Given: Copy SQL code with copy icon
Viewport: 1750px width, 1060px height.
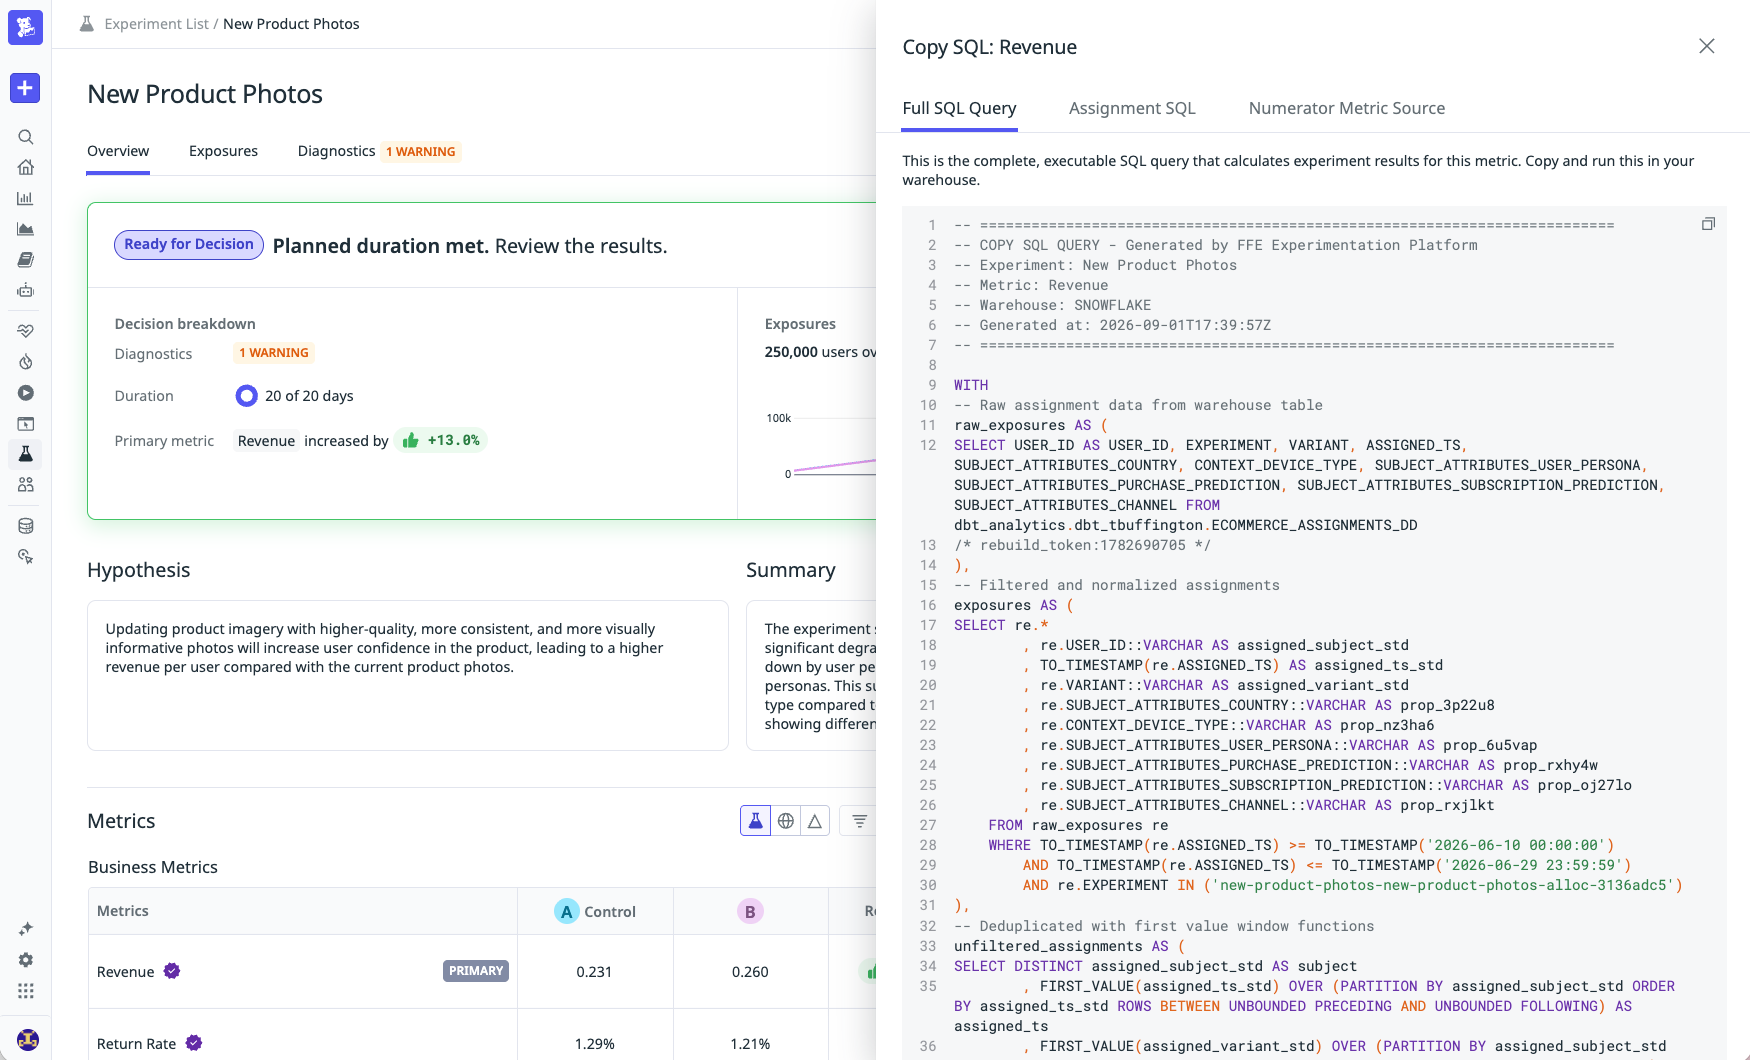Looking at the screenshot, I should (x=1708, y=224).
